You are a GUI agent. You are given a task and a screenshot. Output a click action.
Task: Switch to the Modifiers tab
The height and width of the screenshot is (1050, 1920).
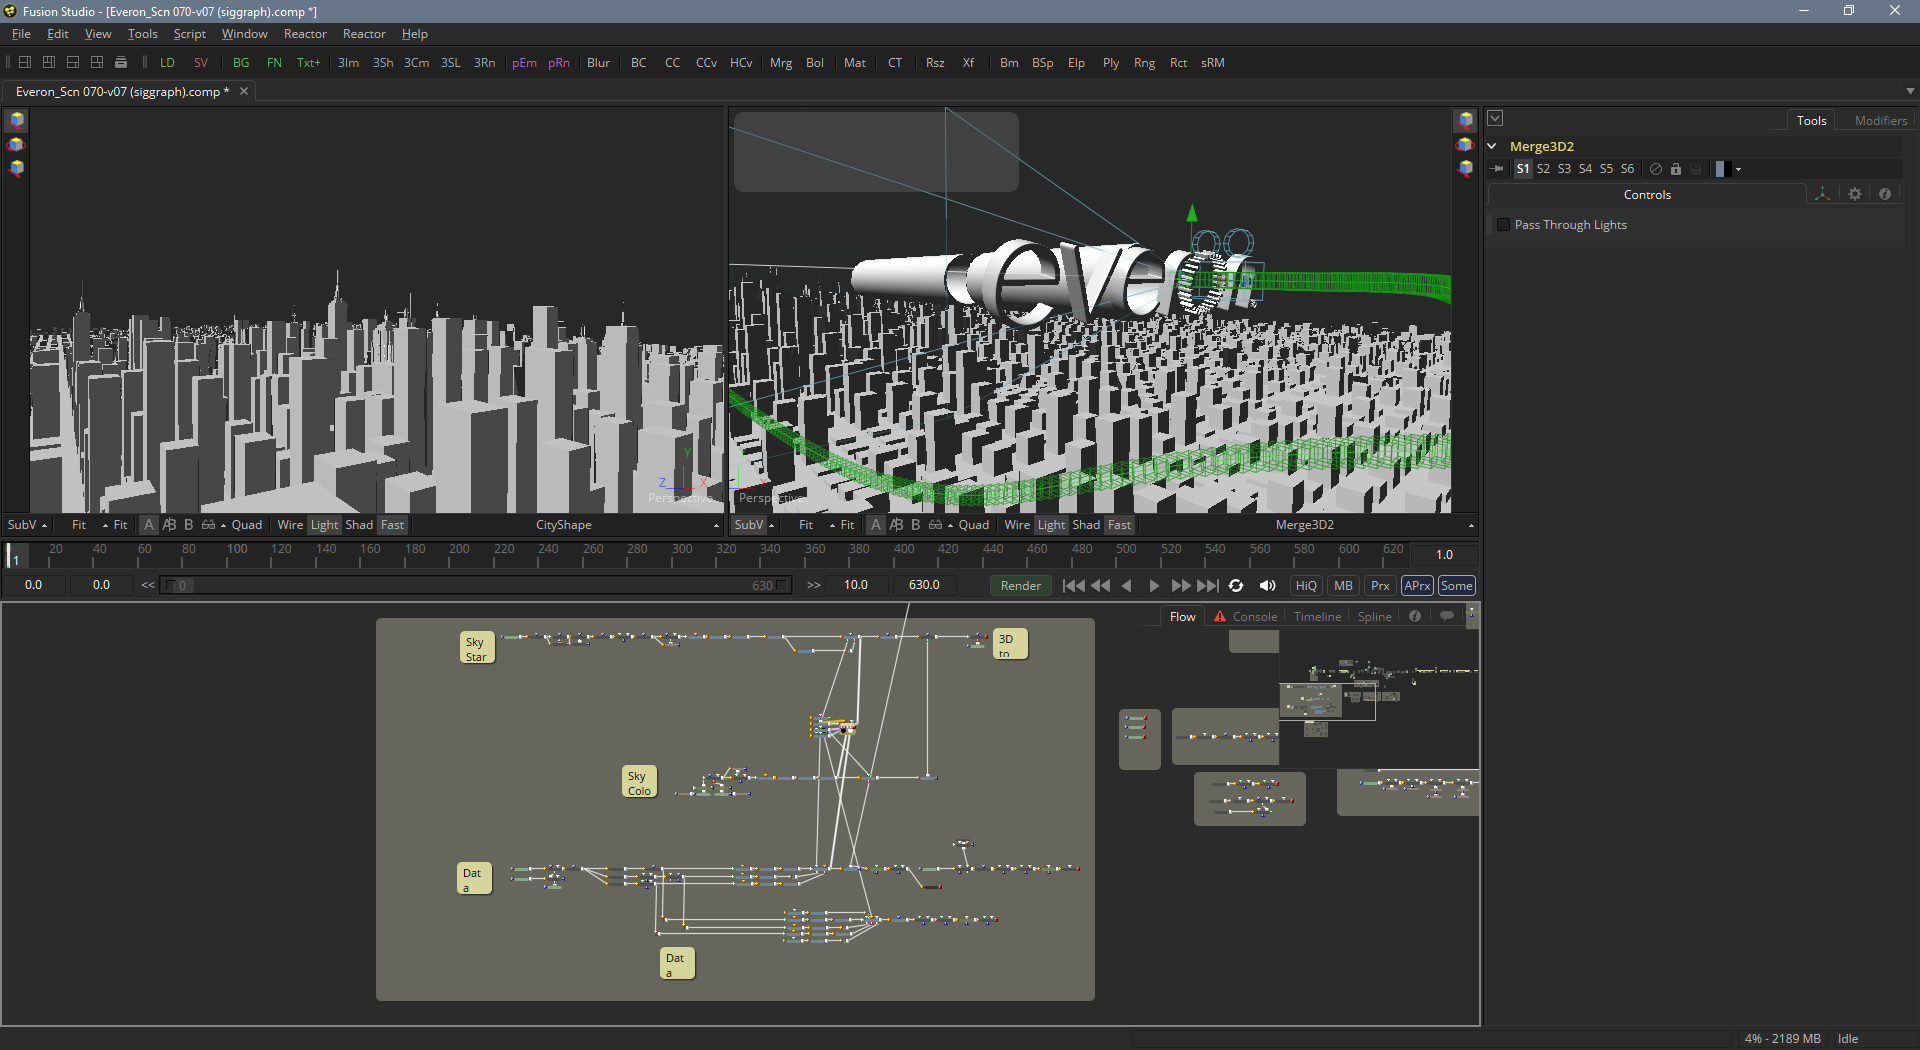[x=1880, y=120]
